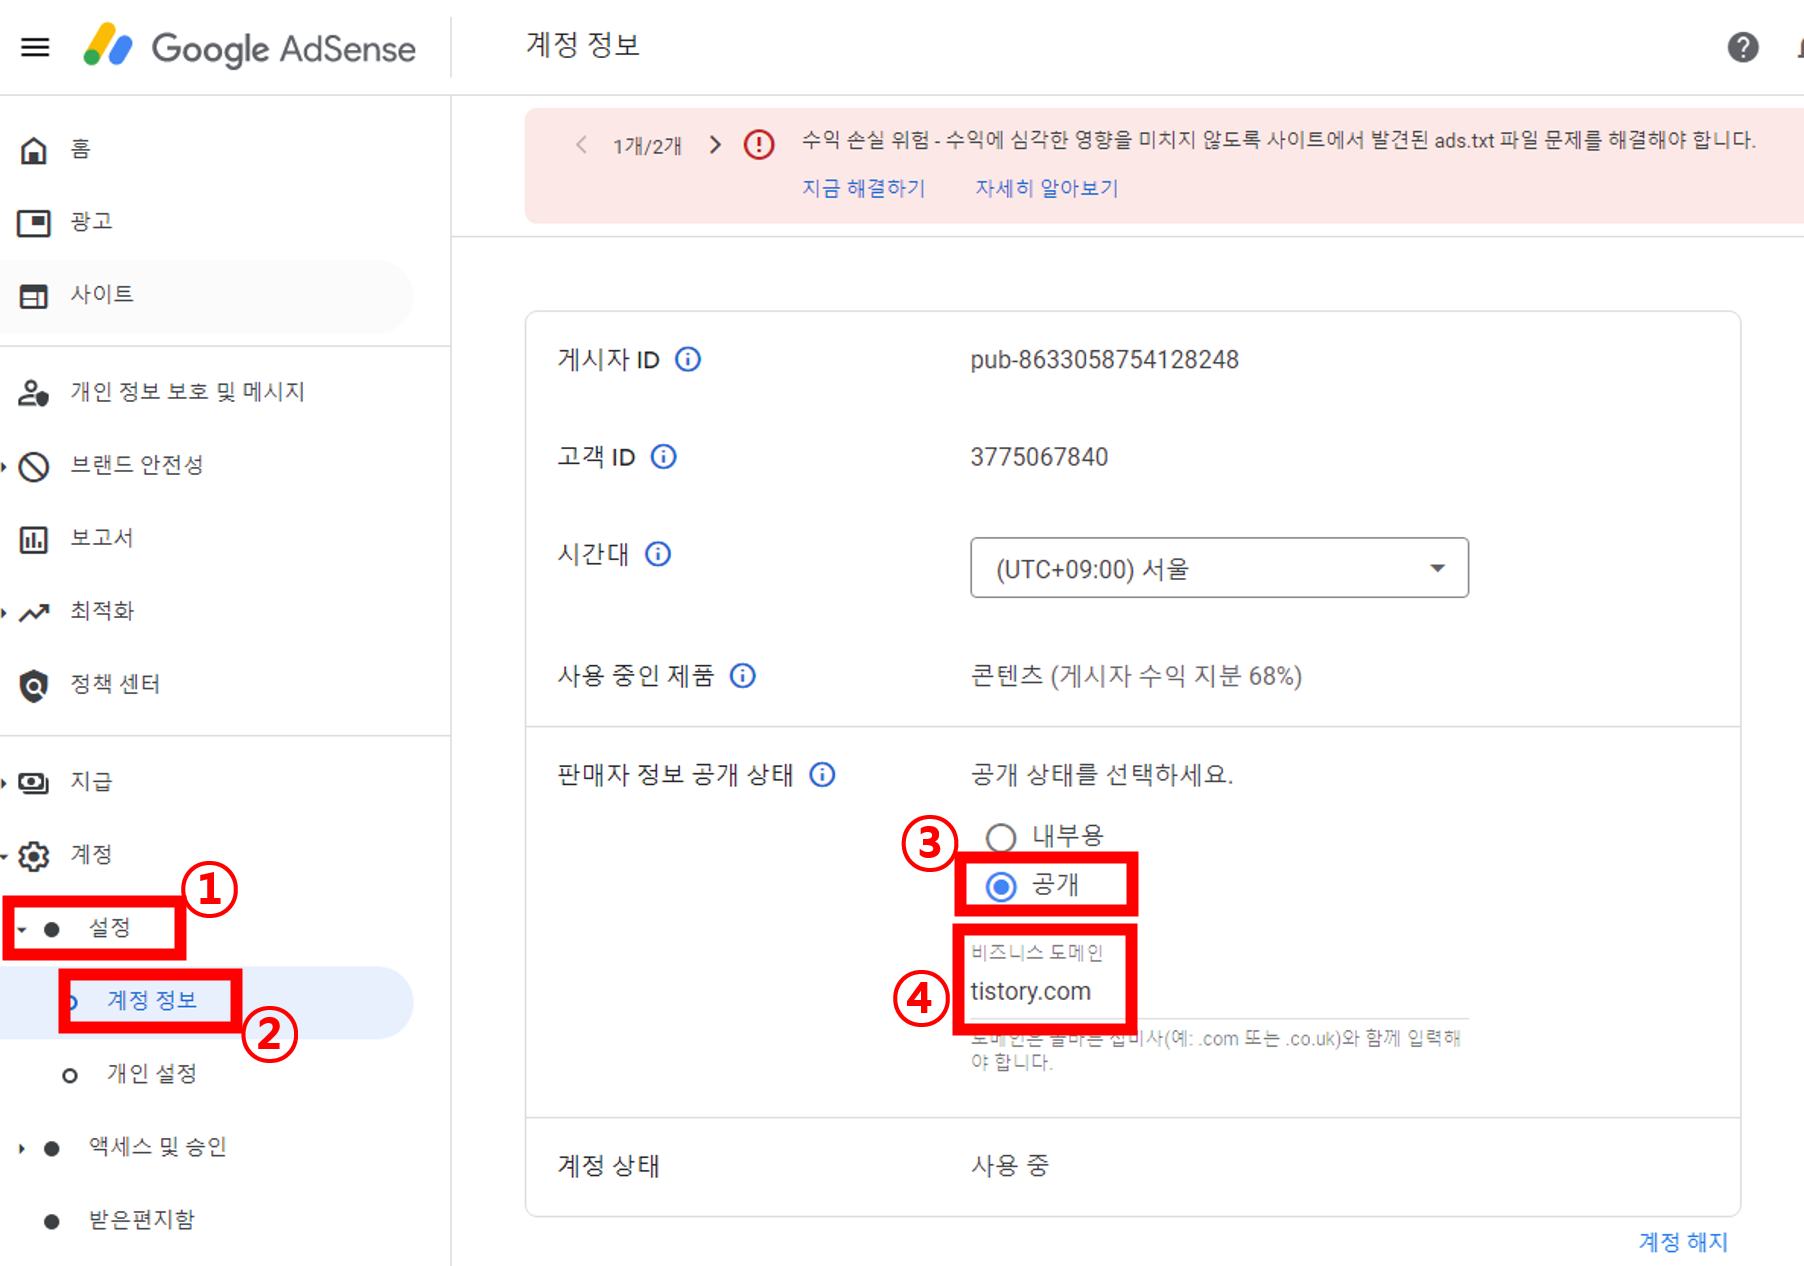Click the 계정 해지 link
Image resolution: width=1804 pixels, height=1266 pixels.
pyautogui.click(x=1681, y=1241)
